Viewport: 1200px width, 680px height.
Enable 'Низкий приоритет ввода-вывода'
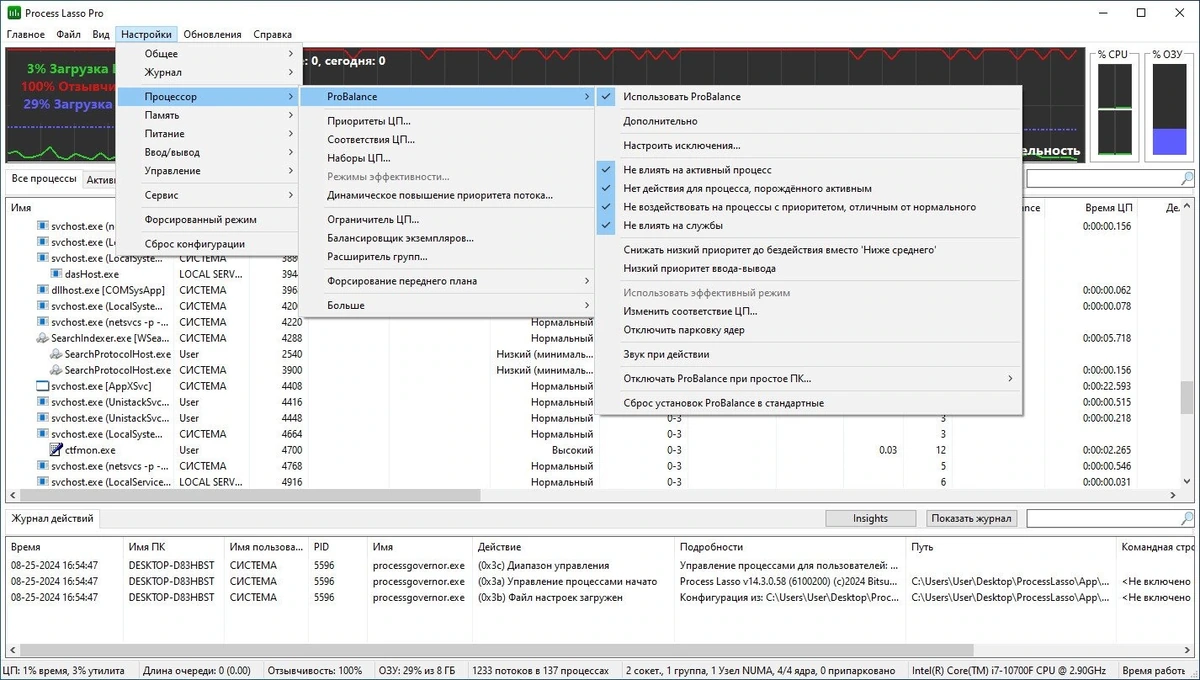(x=808, y=268)
